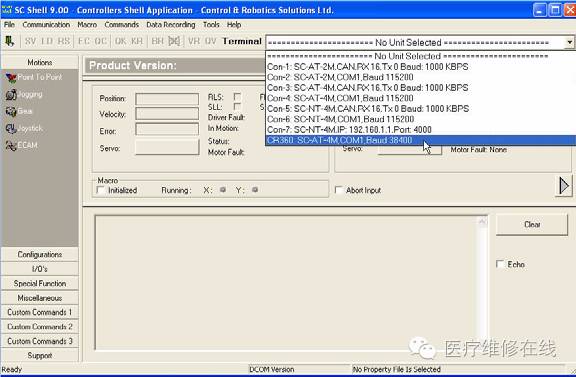Click the right-pointing triangle arrow button
The image size is (576, 377).
point(564,186)
